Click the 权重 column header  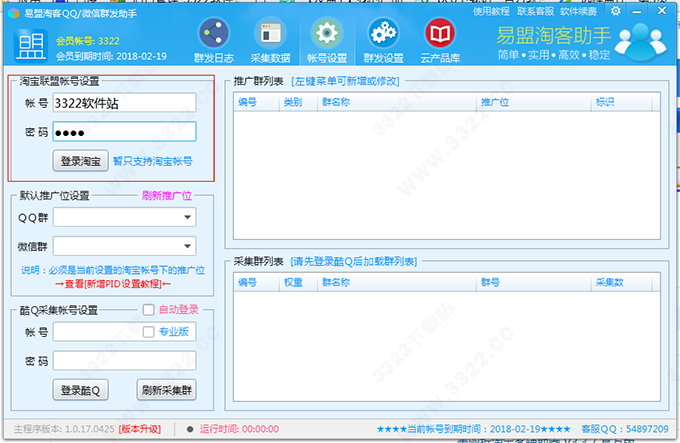298,283
